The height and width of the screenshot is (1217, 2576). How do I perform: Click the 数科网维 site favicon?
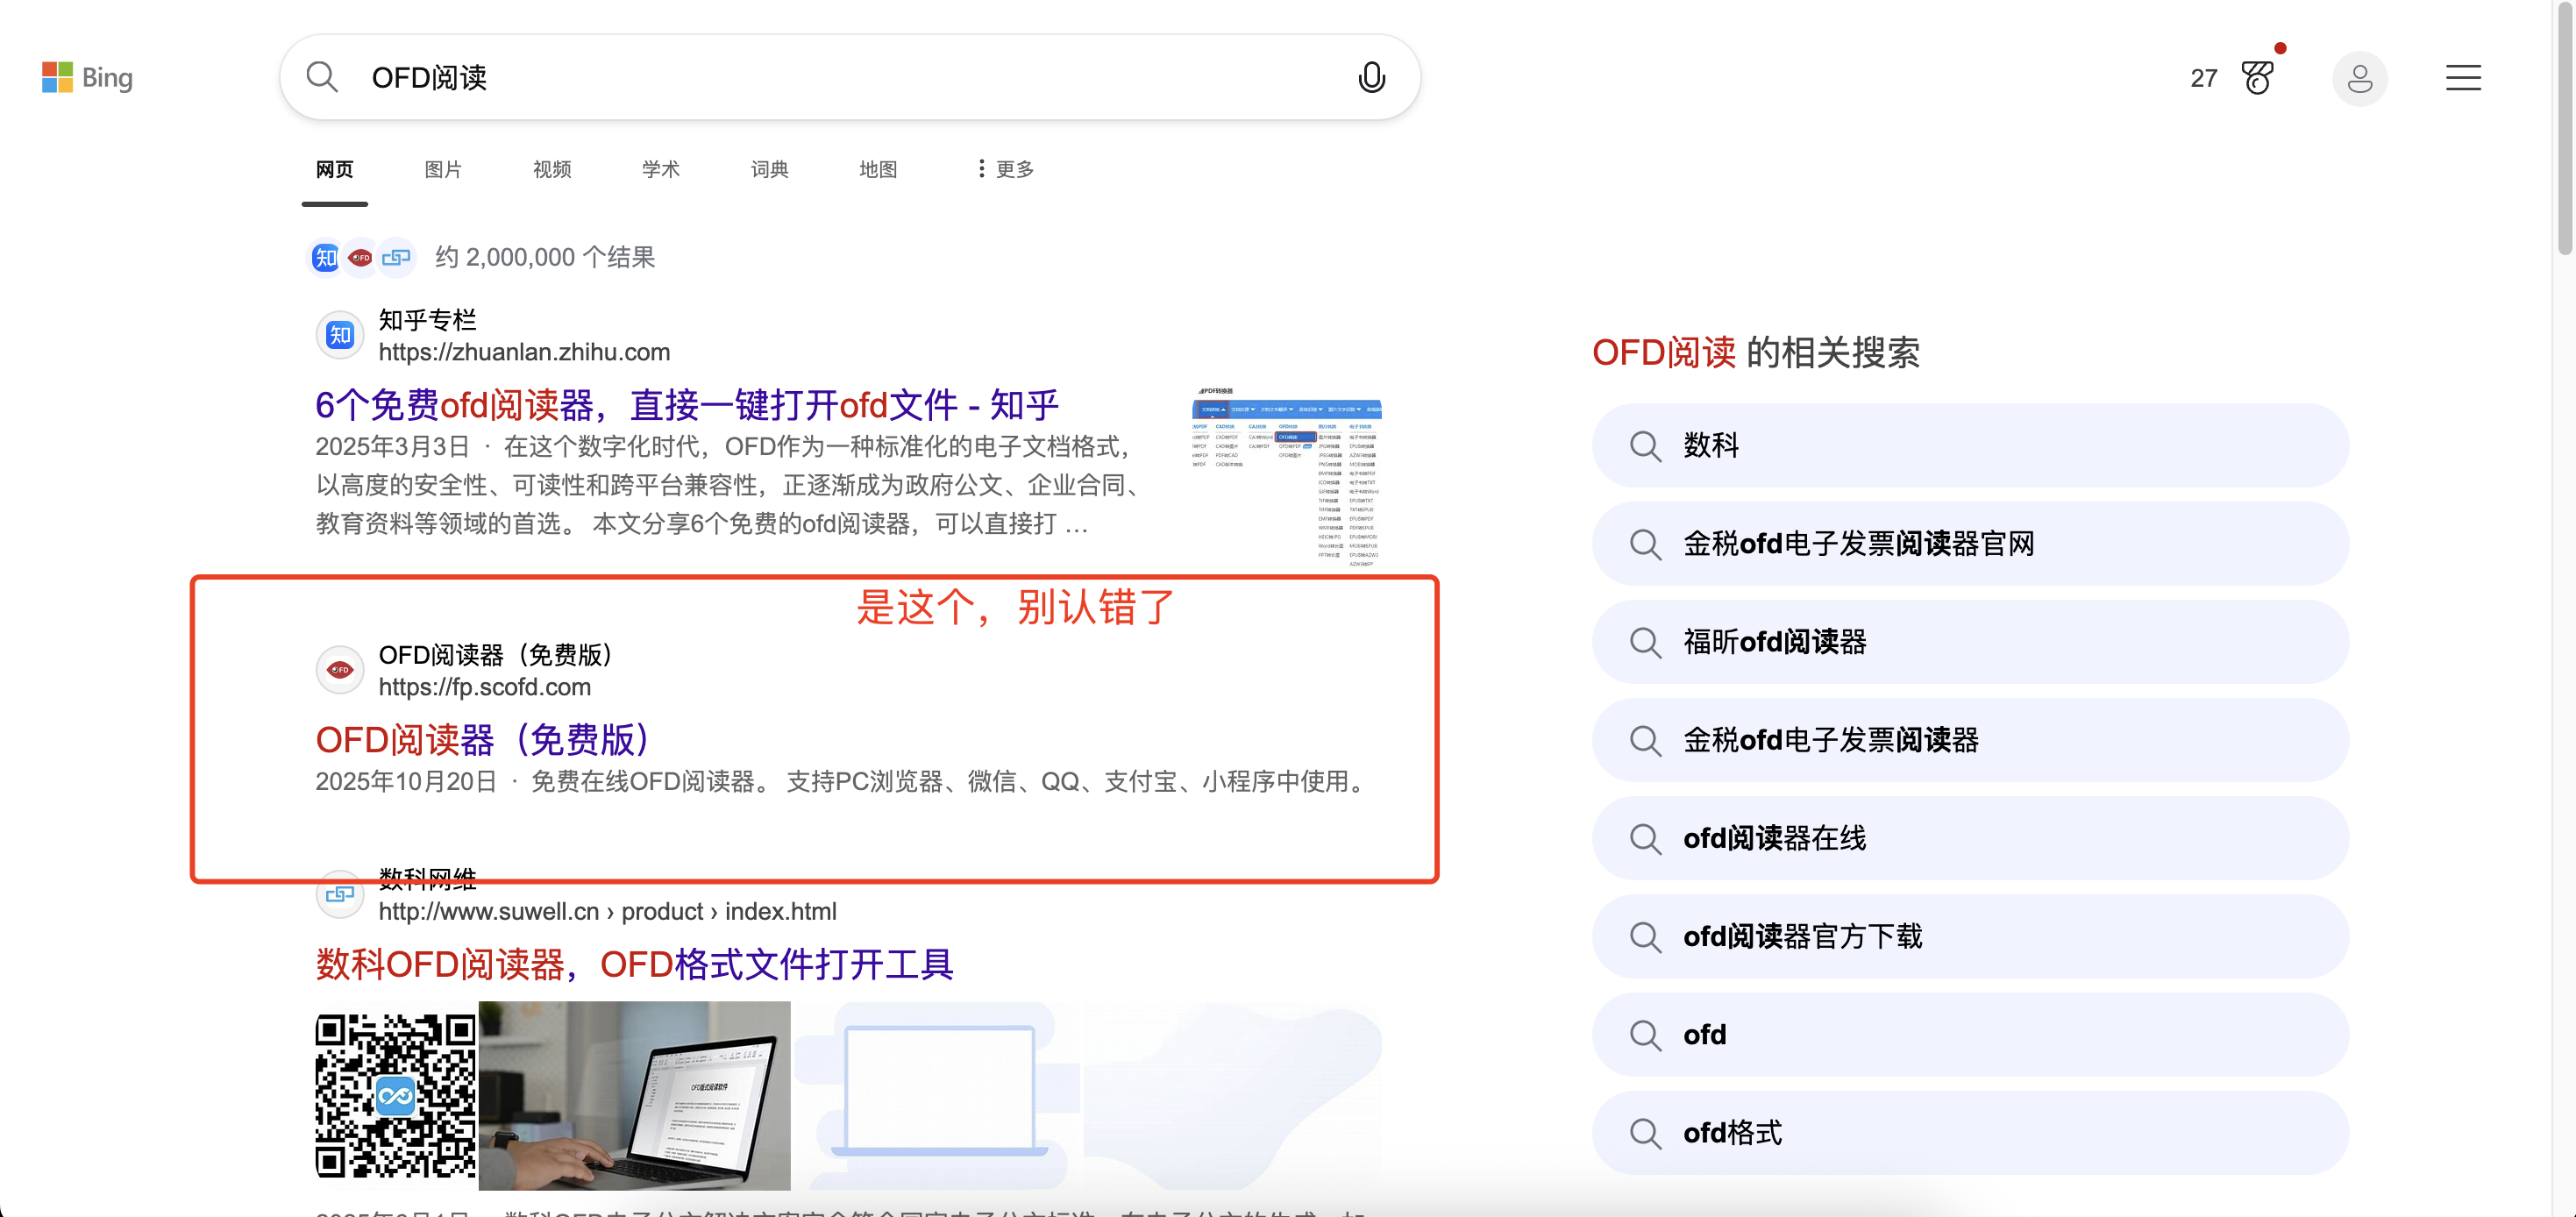click(x=339, y=894)
